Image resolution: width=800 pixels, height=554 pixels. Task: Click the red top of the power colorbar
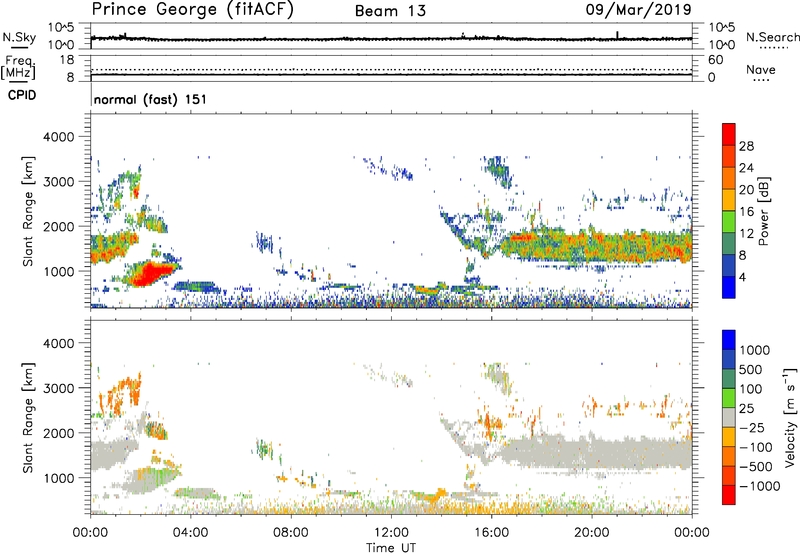point(729,134)
